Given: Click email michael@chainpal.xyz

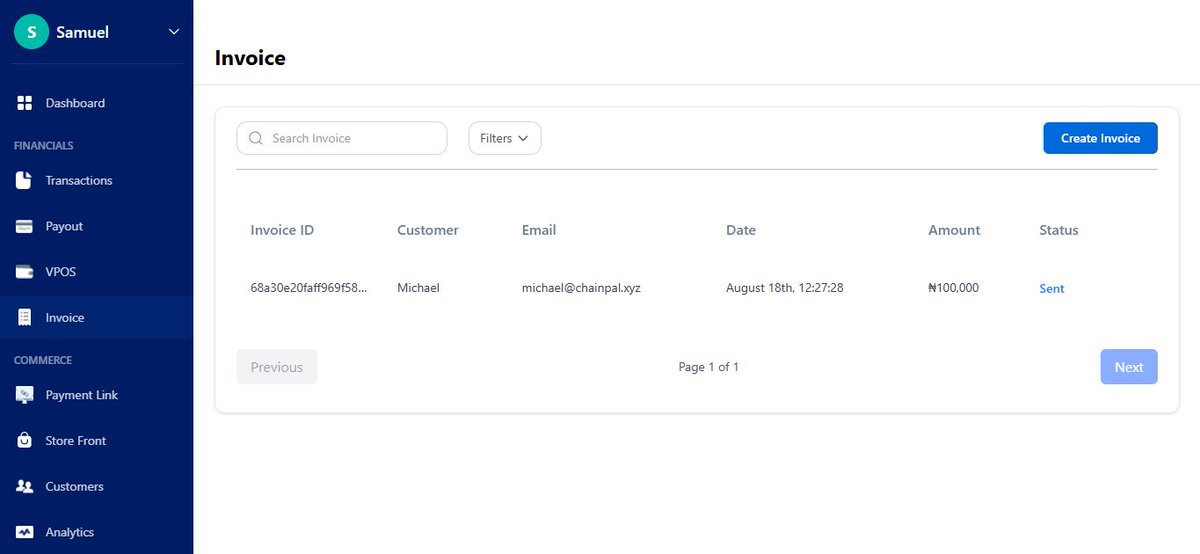Looking at the screenshot, I should (x=581, y=288).
